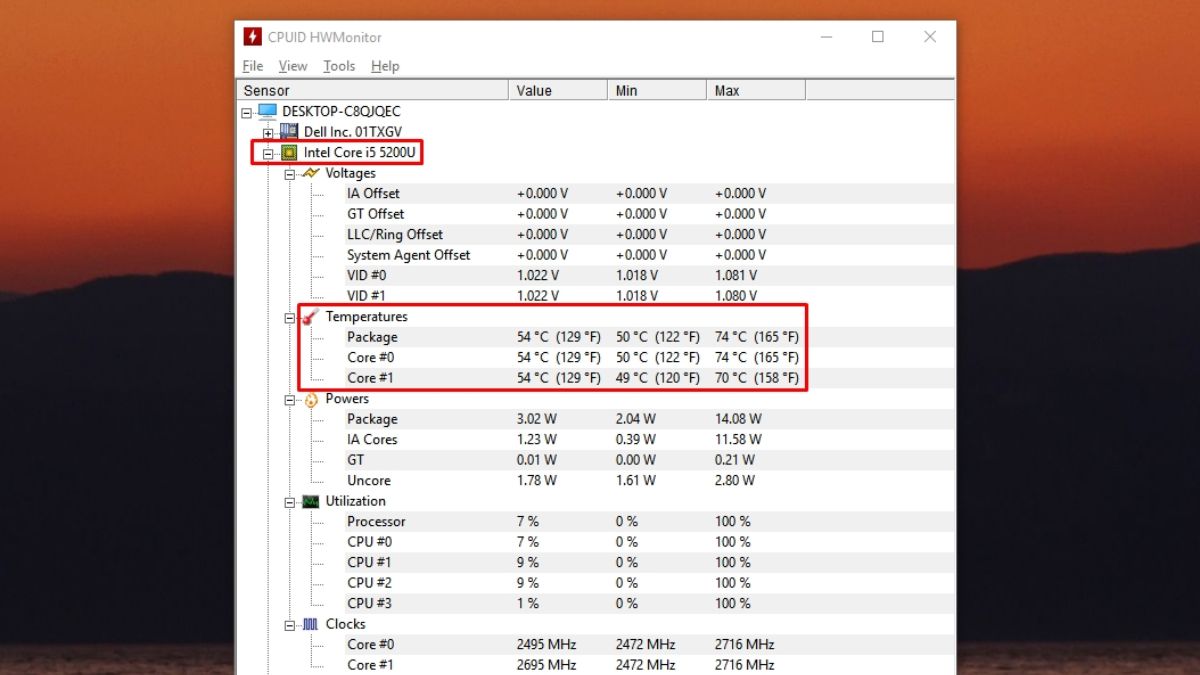The image size is (1200, 675).
Task: Click the HWMonitor lightning app icon in title bar
Action: pyautogui.click(x=253, y=37)
